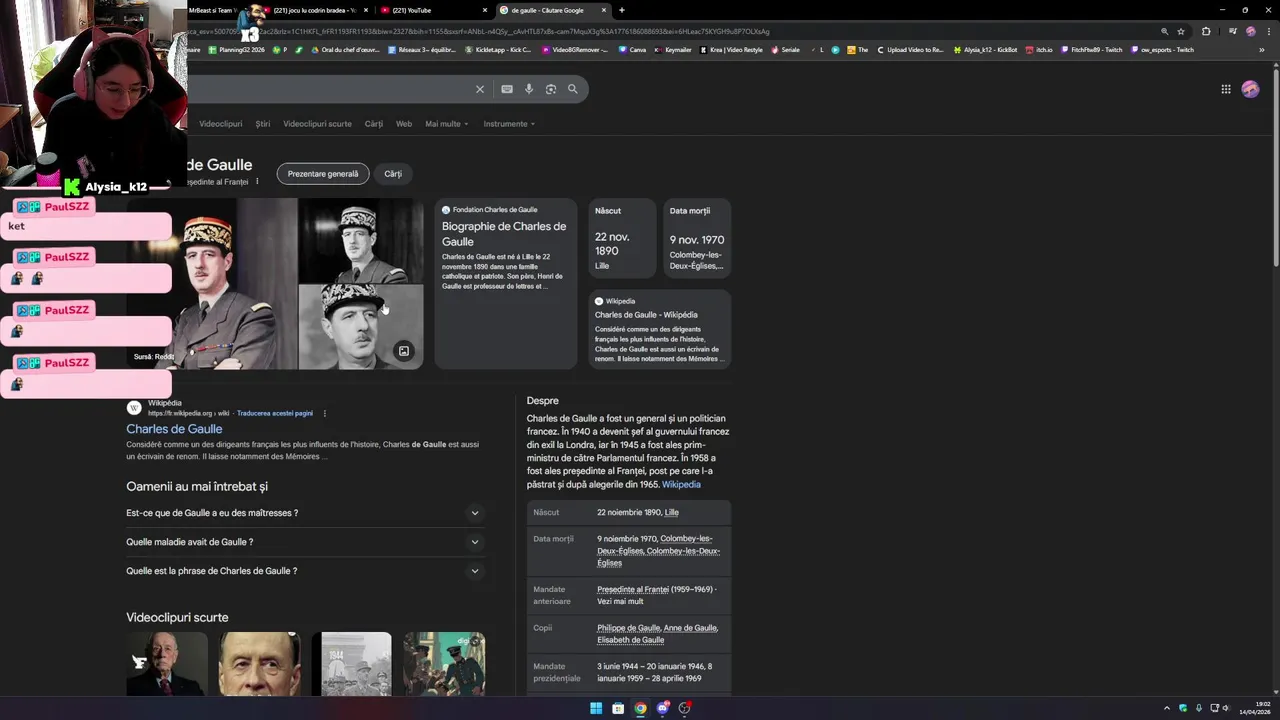
Task: Open the Google apps grid
Action: pyautogui.click(x=1226, y=89)
